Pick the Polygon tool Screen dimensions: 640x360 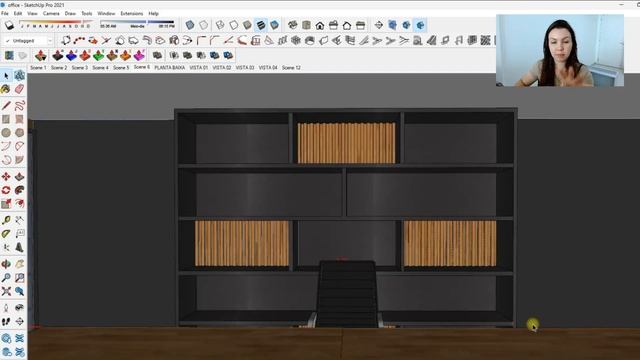tap(19, 133)
